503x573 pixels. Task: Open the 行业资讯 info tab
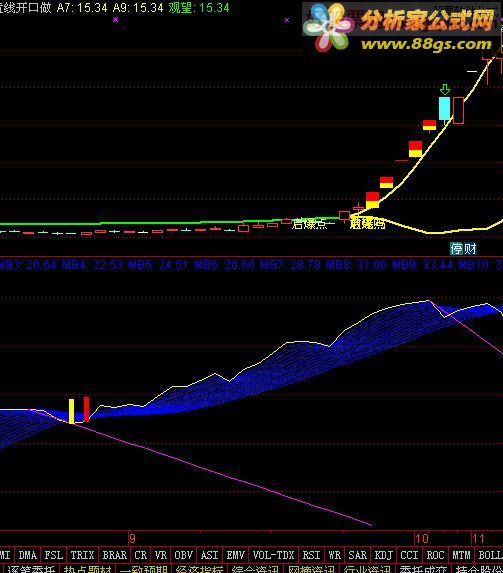(x=367, y=569)
